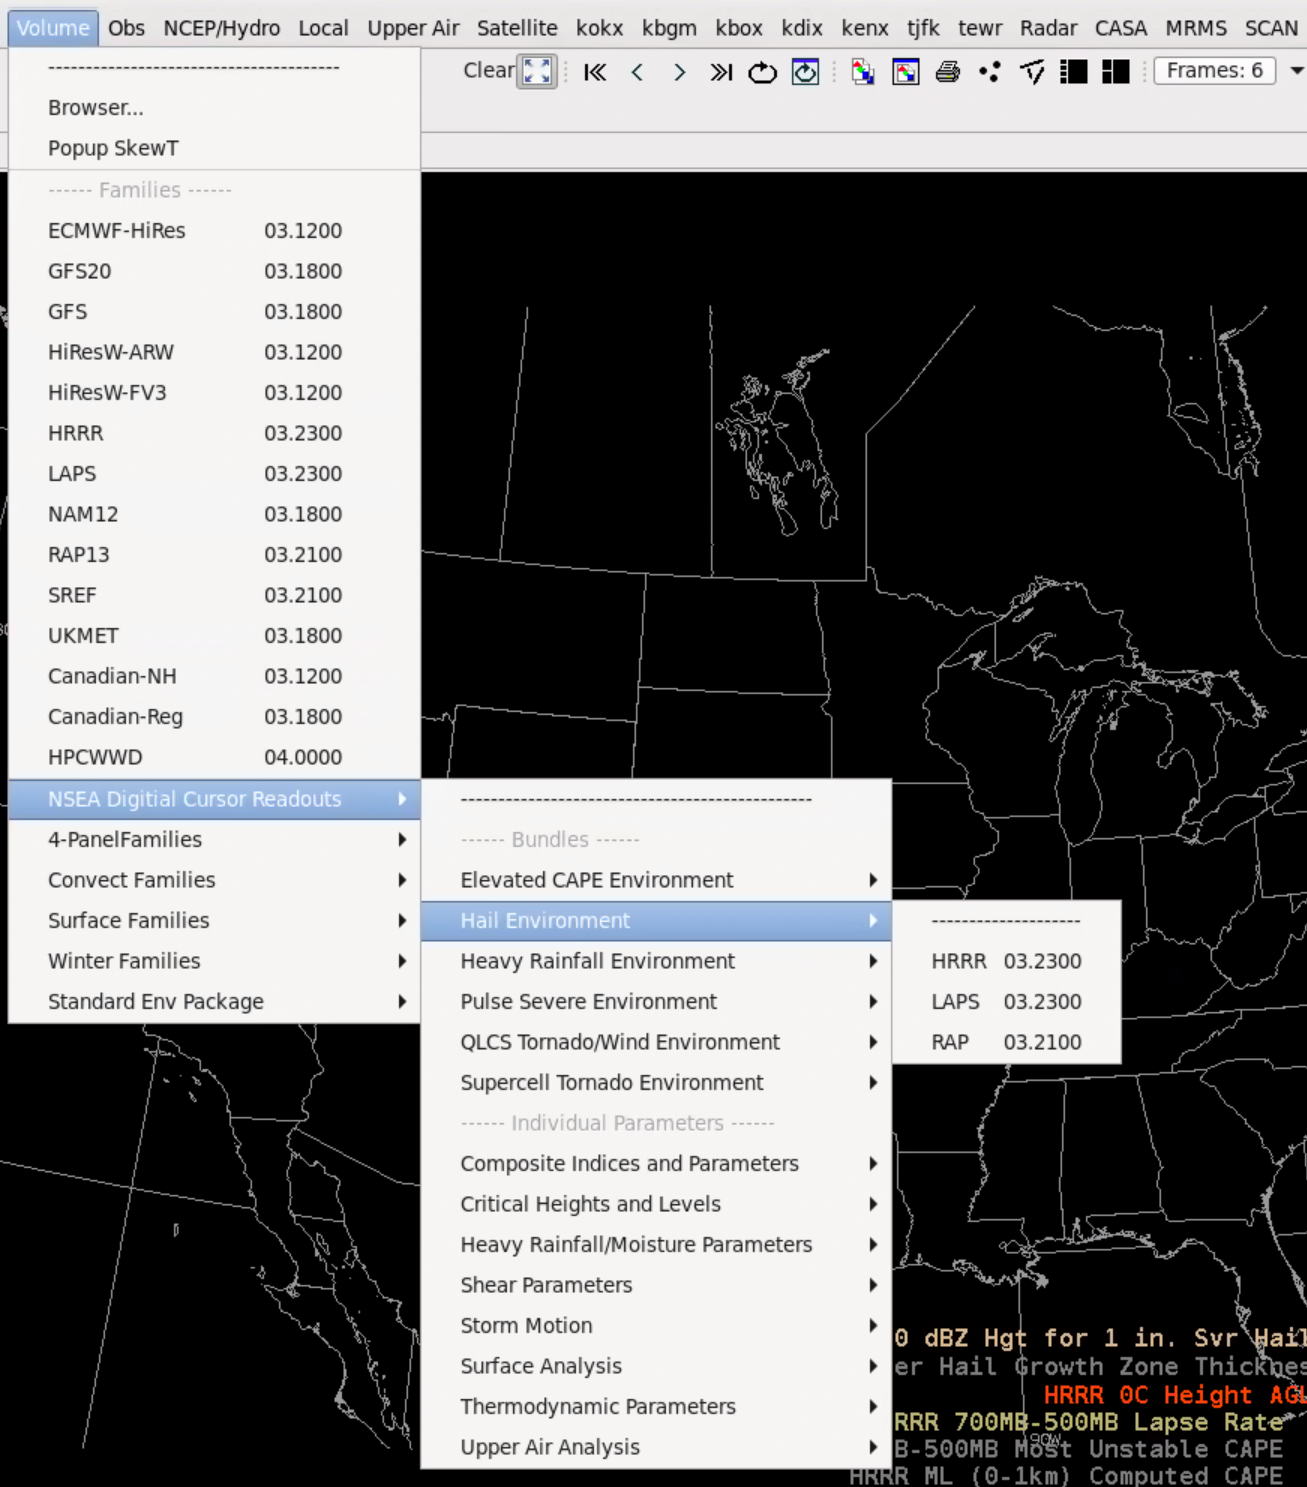Select HiResW-ARW model family
Viewport: 1307px width, 1487px height.
point(214,352)
